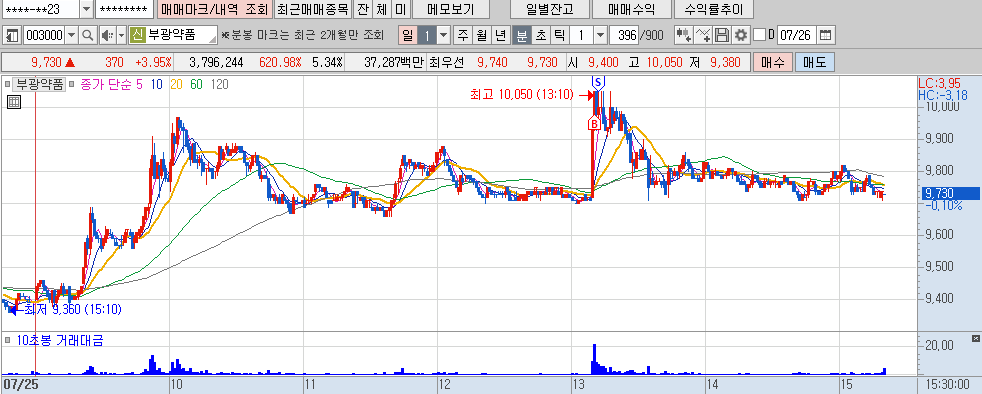Expand the minute interval dropdown arrow
The height and width of the screenshot is (394, 982).
click(x=600, y=35)
